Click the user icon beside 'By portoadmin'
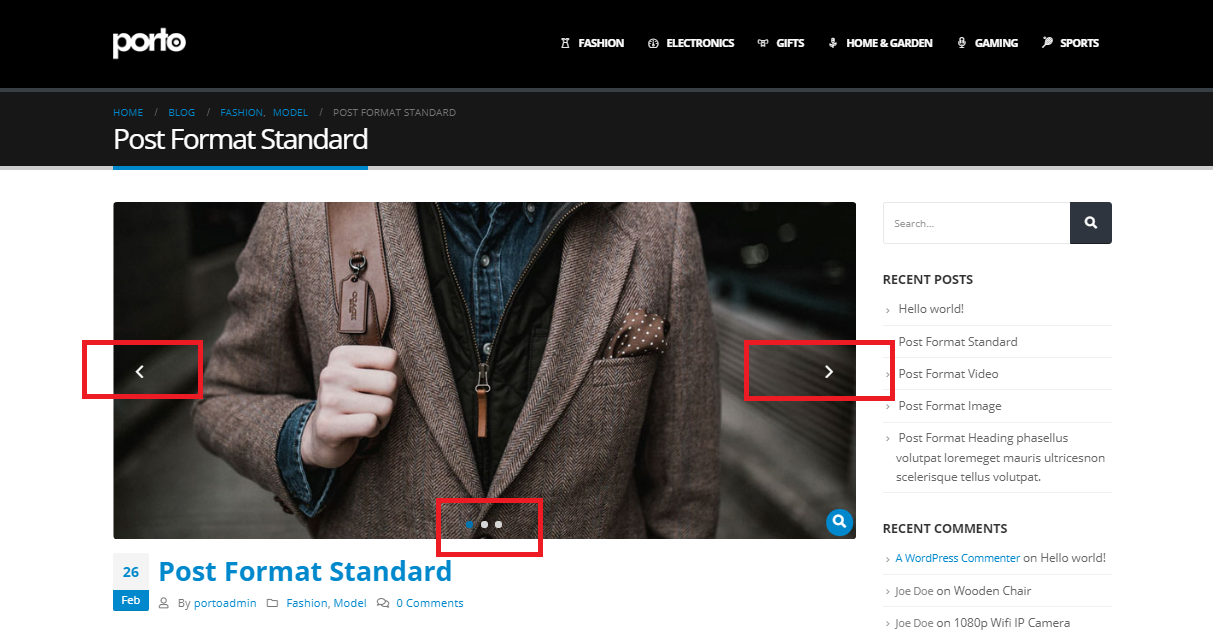Viewport: 1213px width, 633px height. click(164, 603)
